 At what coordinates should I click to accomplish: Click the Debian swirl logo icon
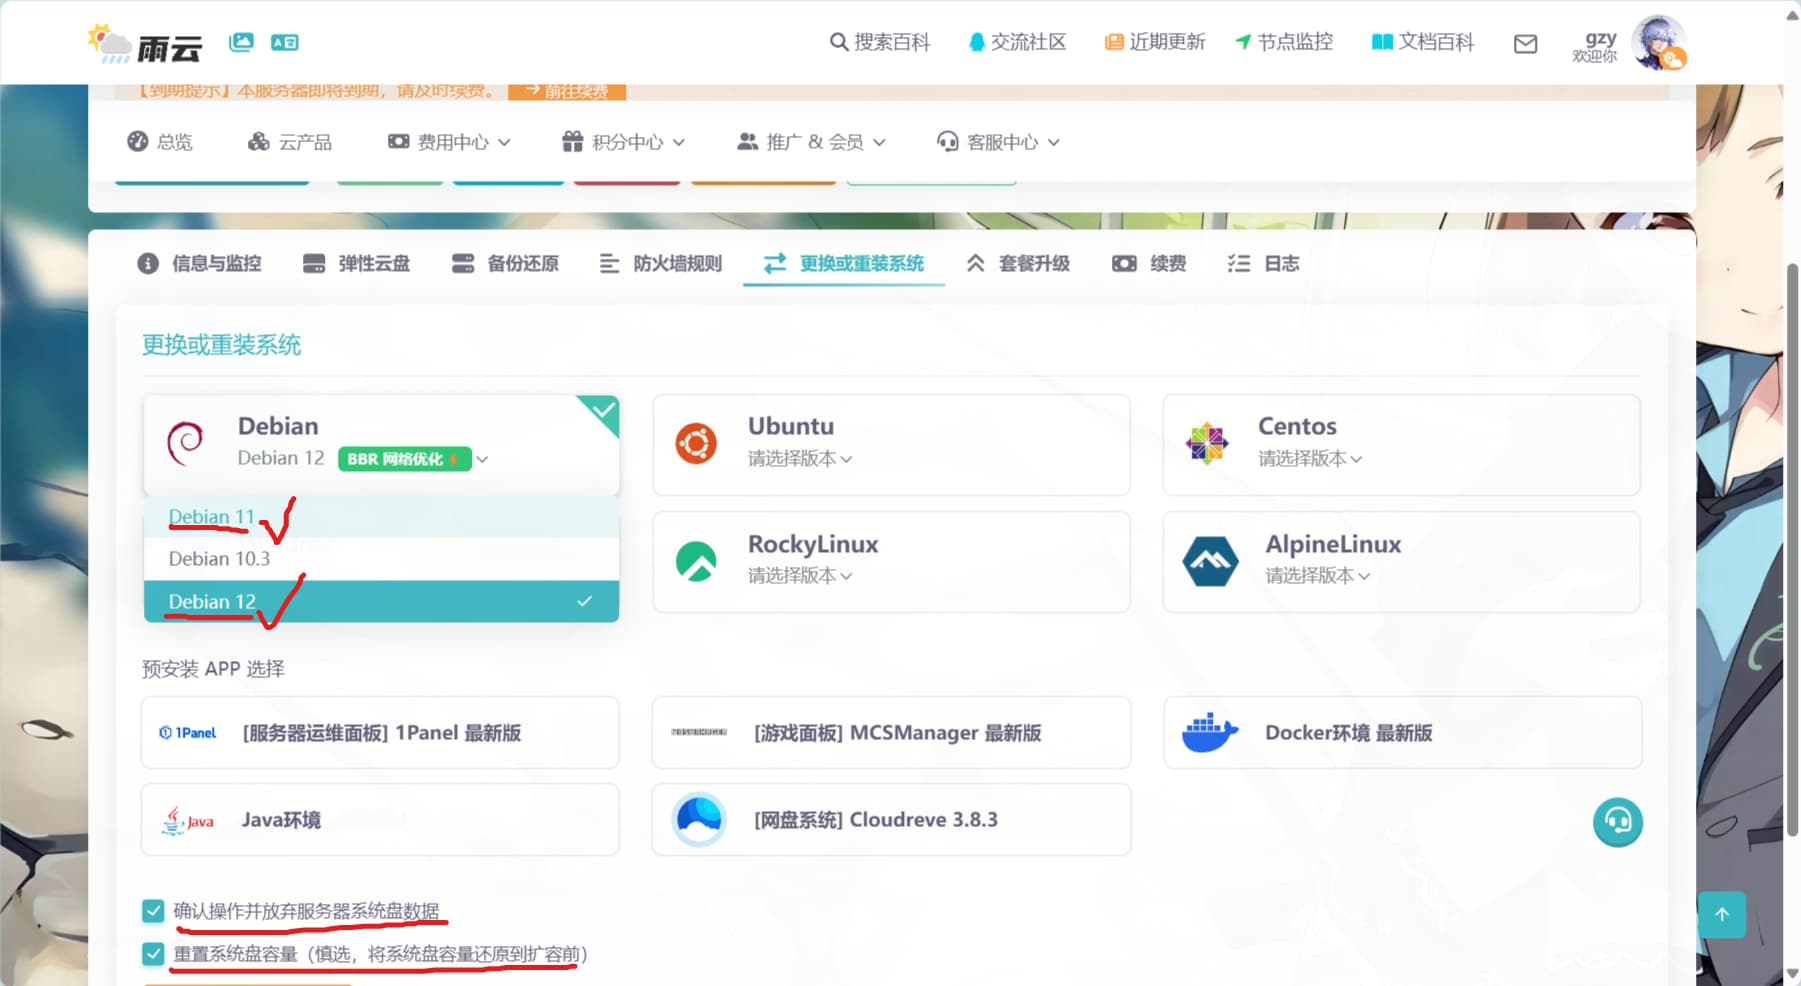[x=185, y=443]
